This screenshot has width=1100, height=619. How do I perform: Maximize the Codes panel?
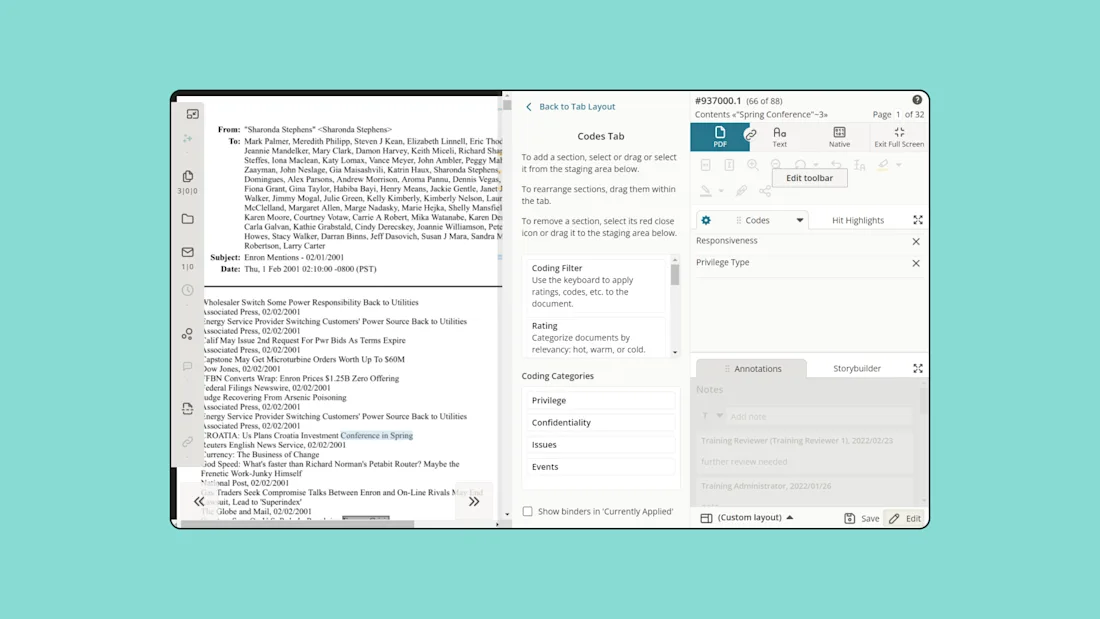tap(918, 220)
